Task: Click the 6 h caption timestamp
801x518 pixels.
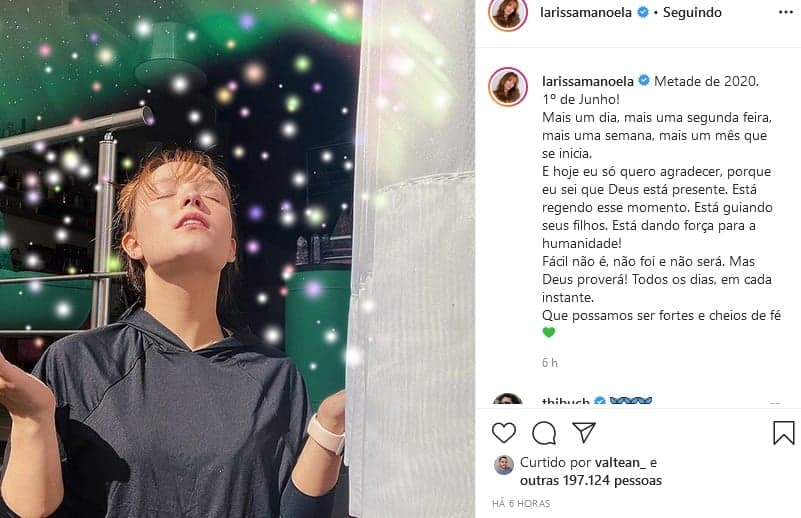Action: pos(550,363)
